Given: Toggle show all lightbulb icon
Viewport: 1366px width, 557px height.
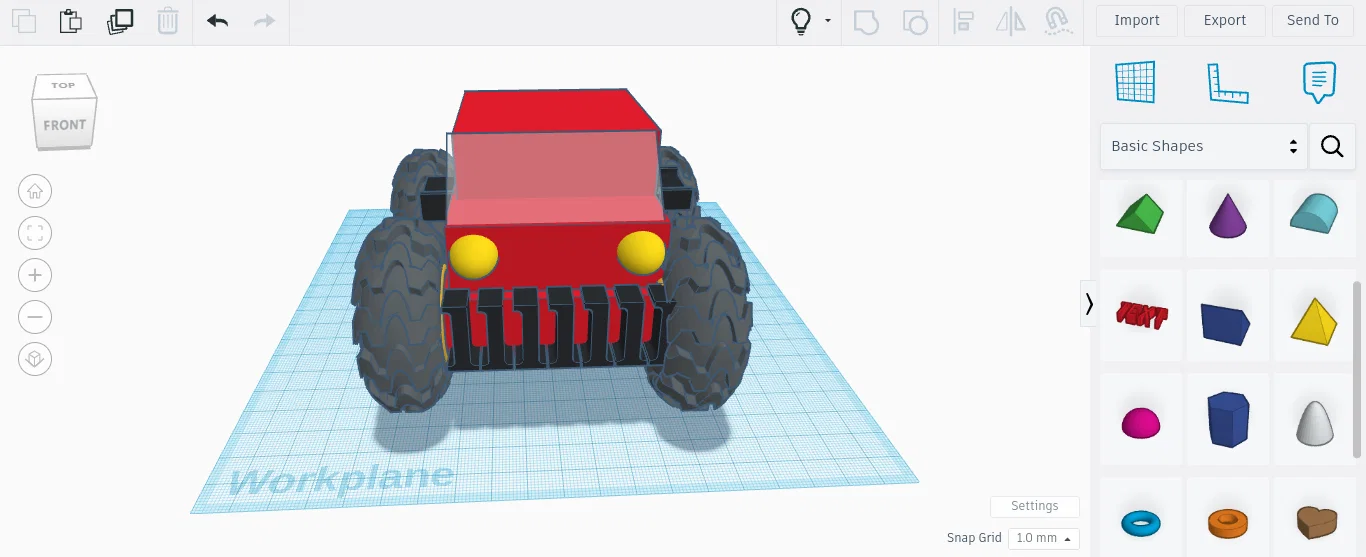Looking at the screenshot, I should pyautogui.click(x=801, y=21).
